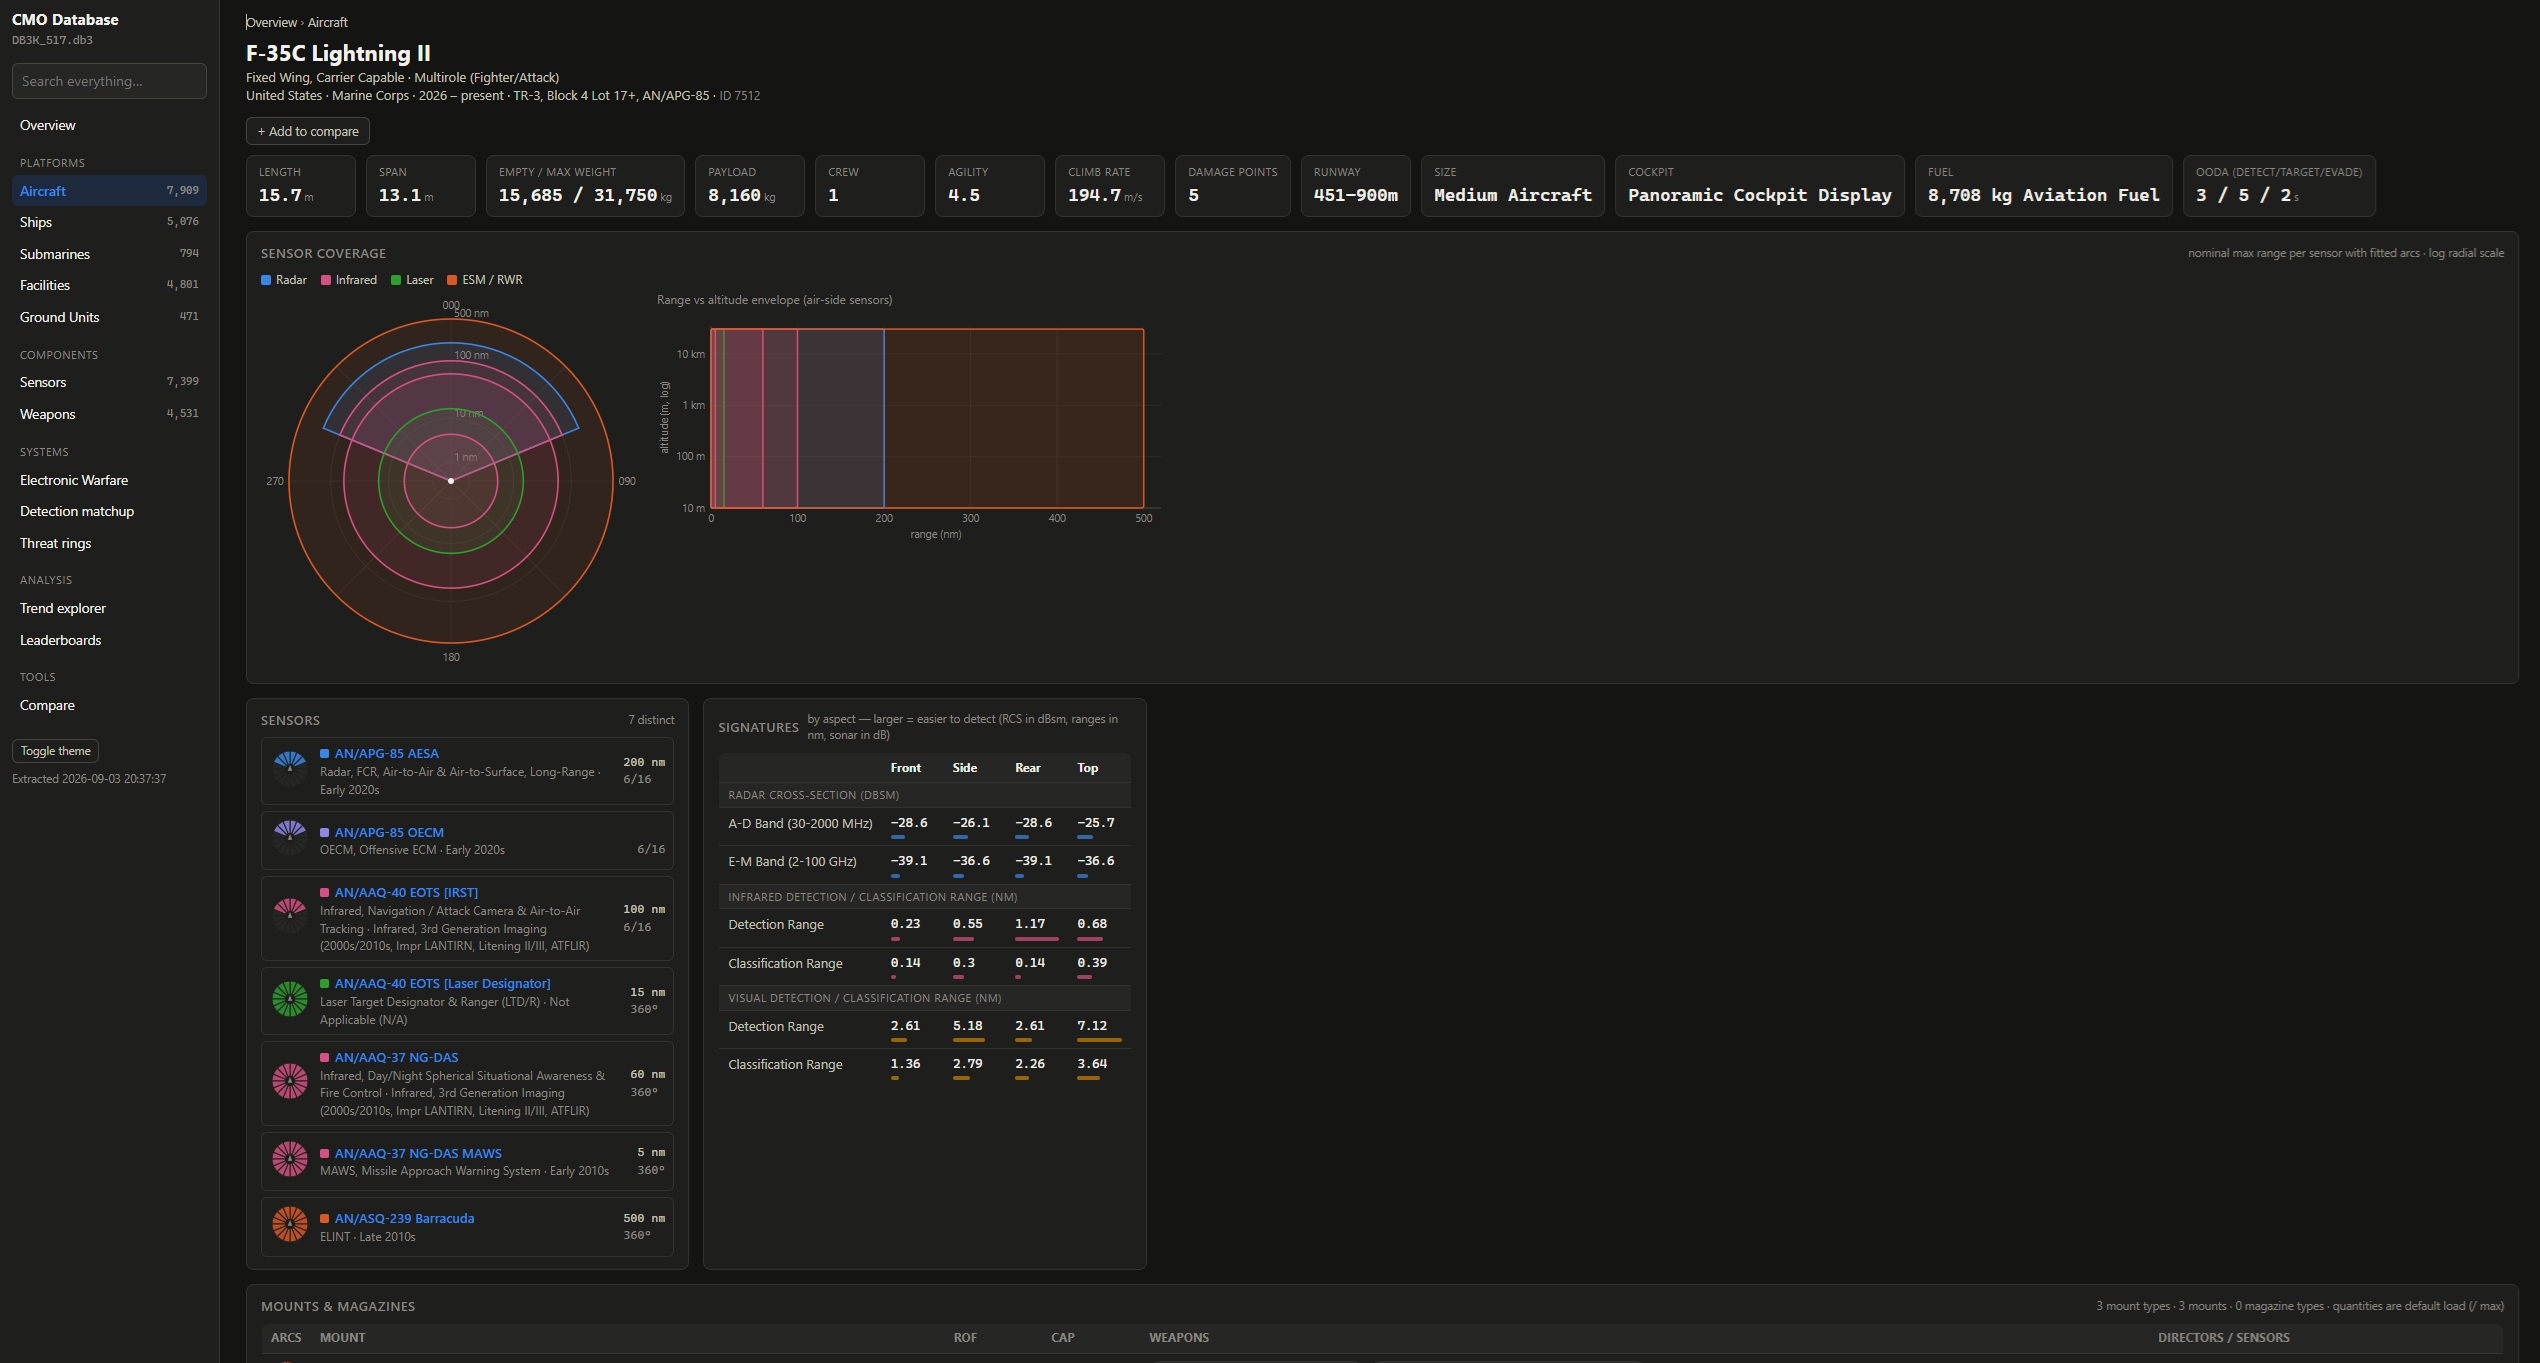Open the Leaderboards page

point(109,640)
